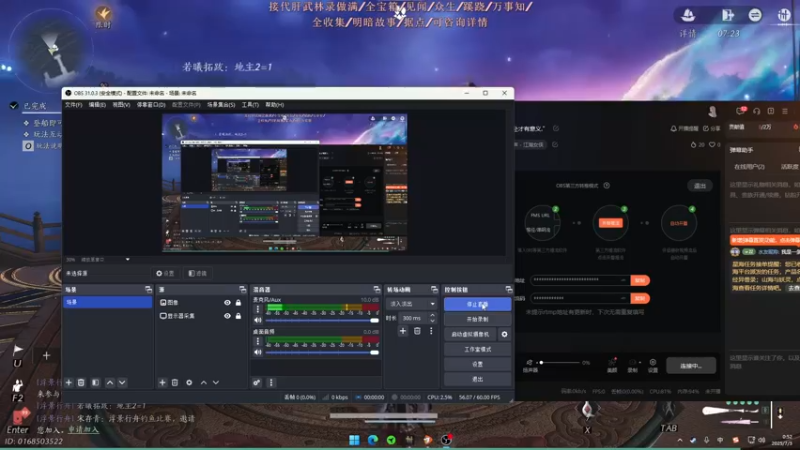
Task: Open 场景集合(S) menu in OBS
Action: point(221,105)
